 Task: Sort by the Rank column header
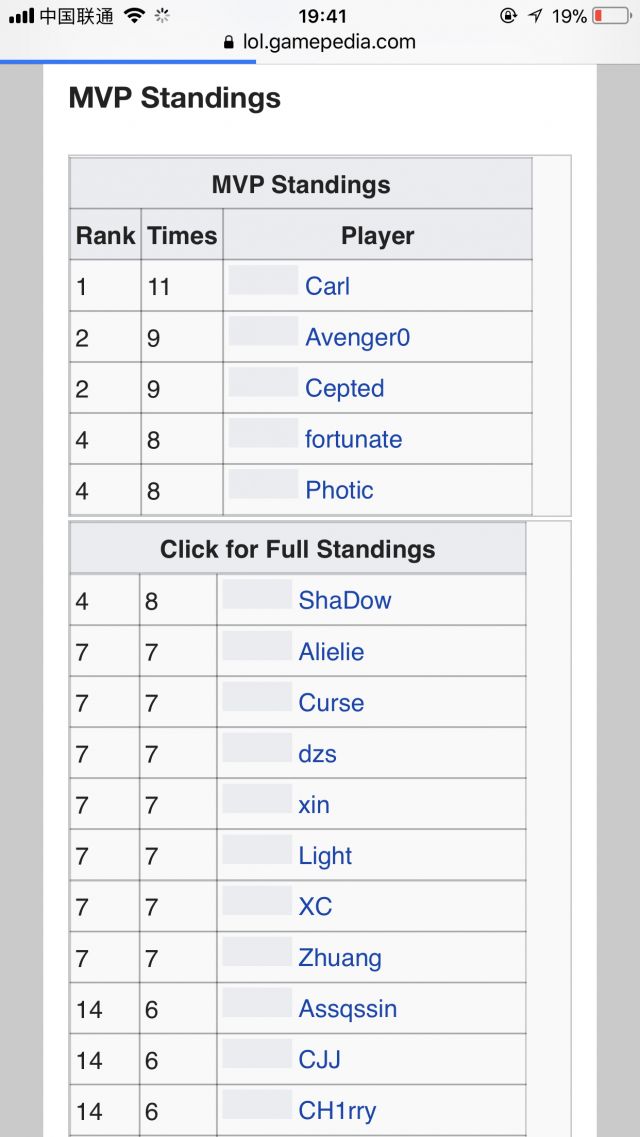[105, 236]
